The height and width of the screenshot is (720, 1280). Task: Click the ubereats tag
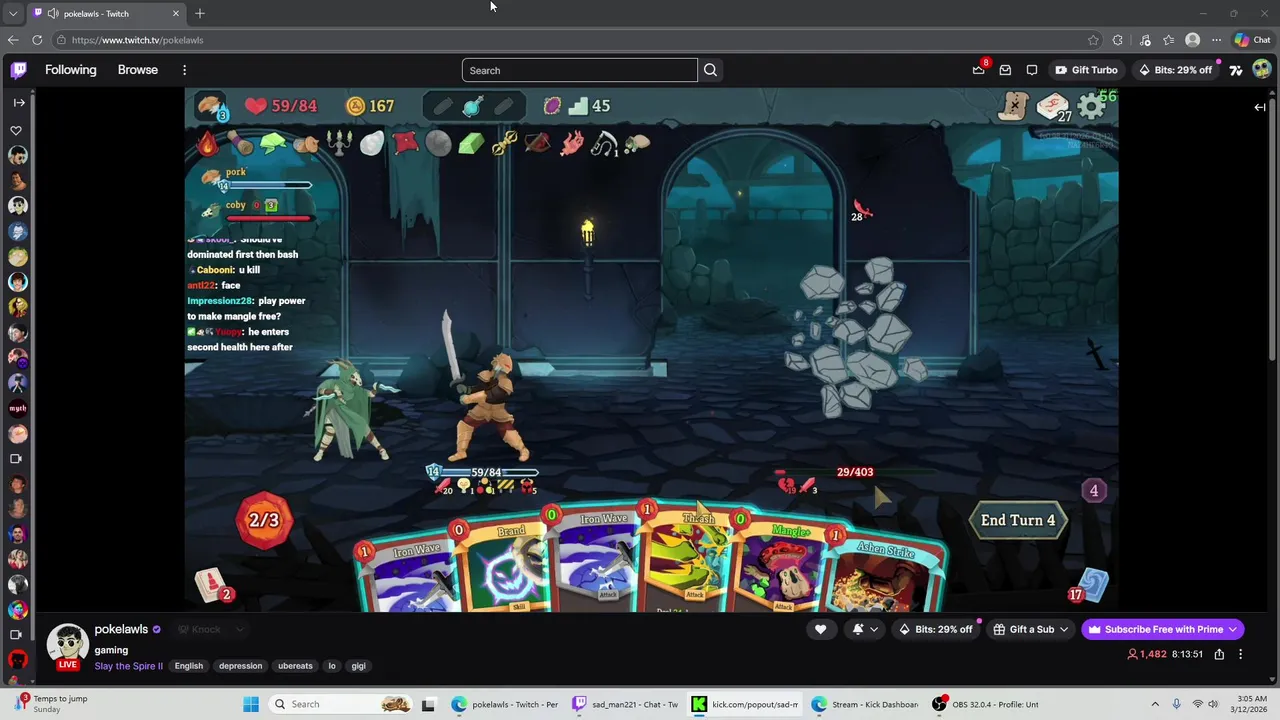coord(295,666)
